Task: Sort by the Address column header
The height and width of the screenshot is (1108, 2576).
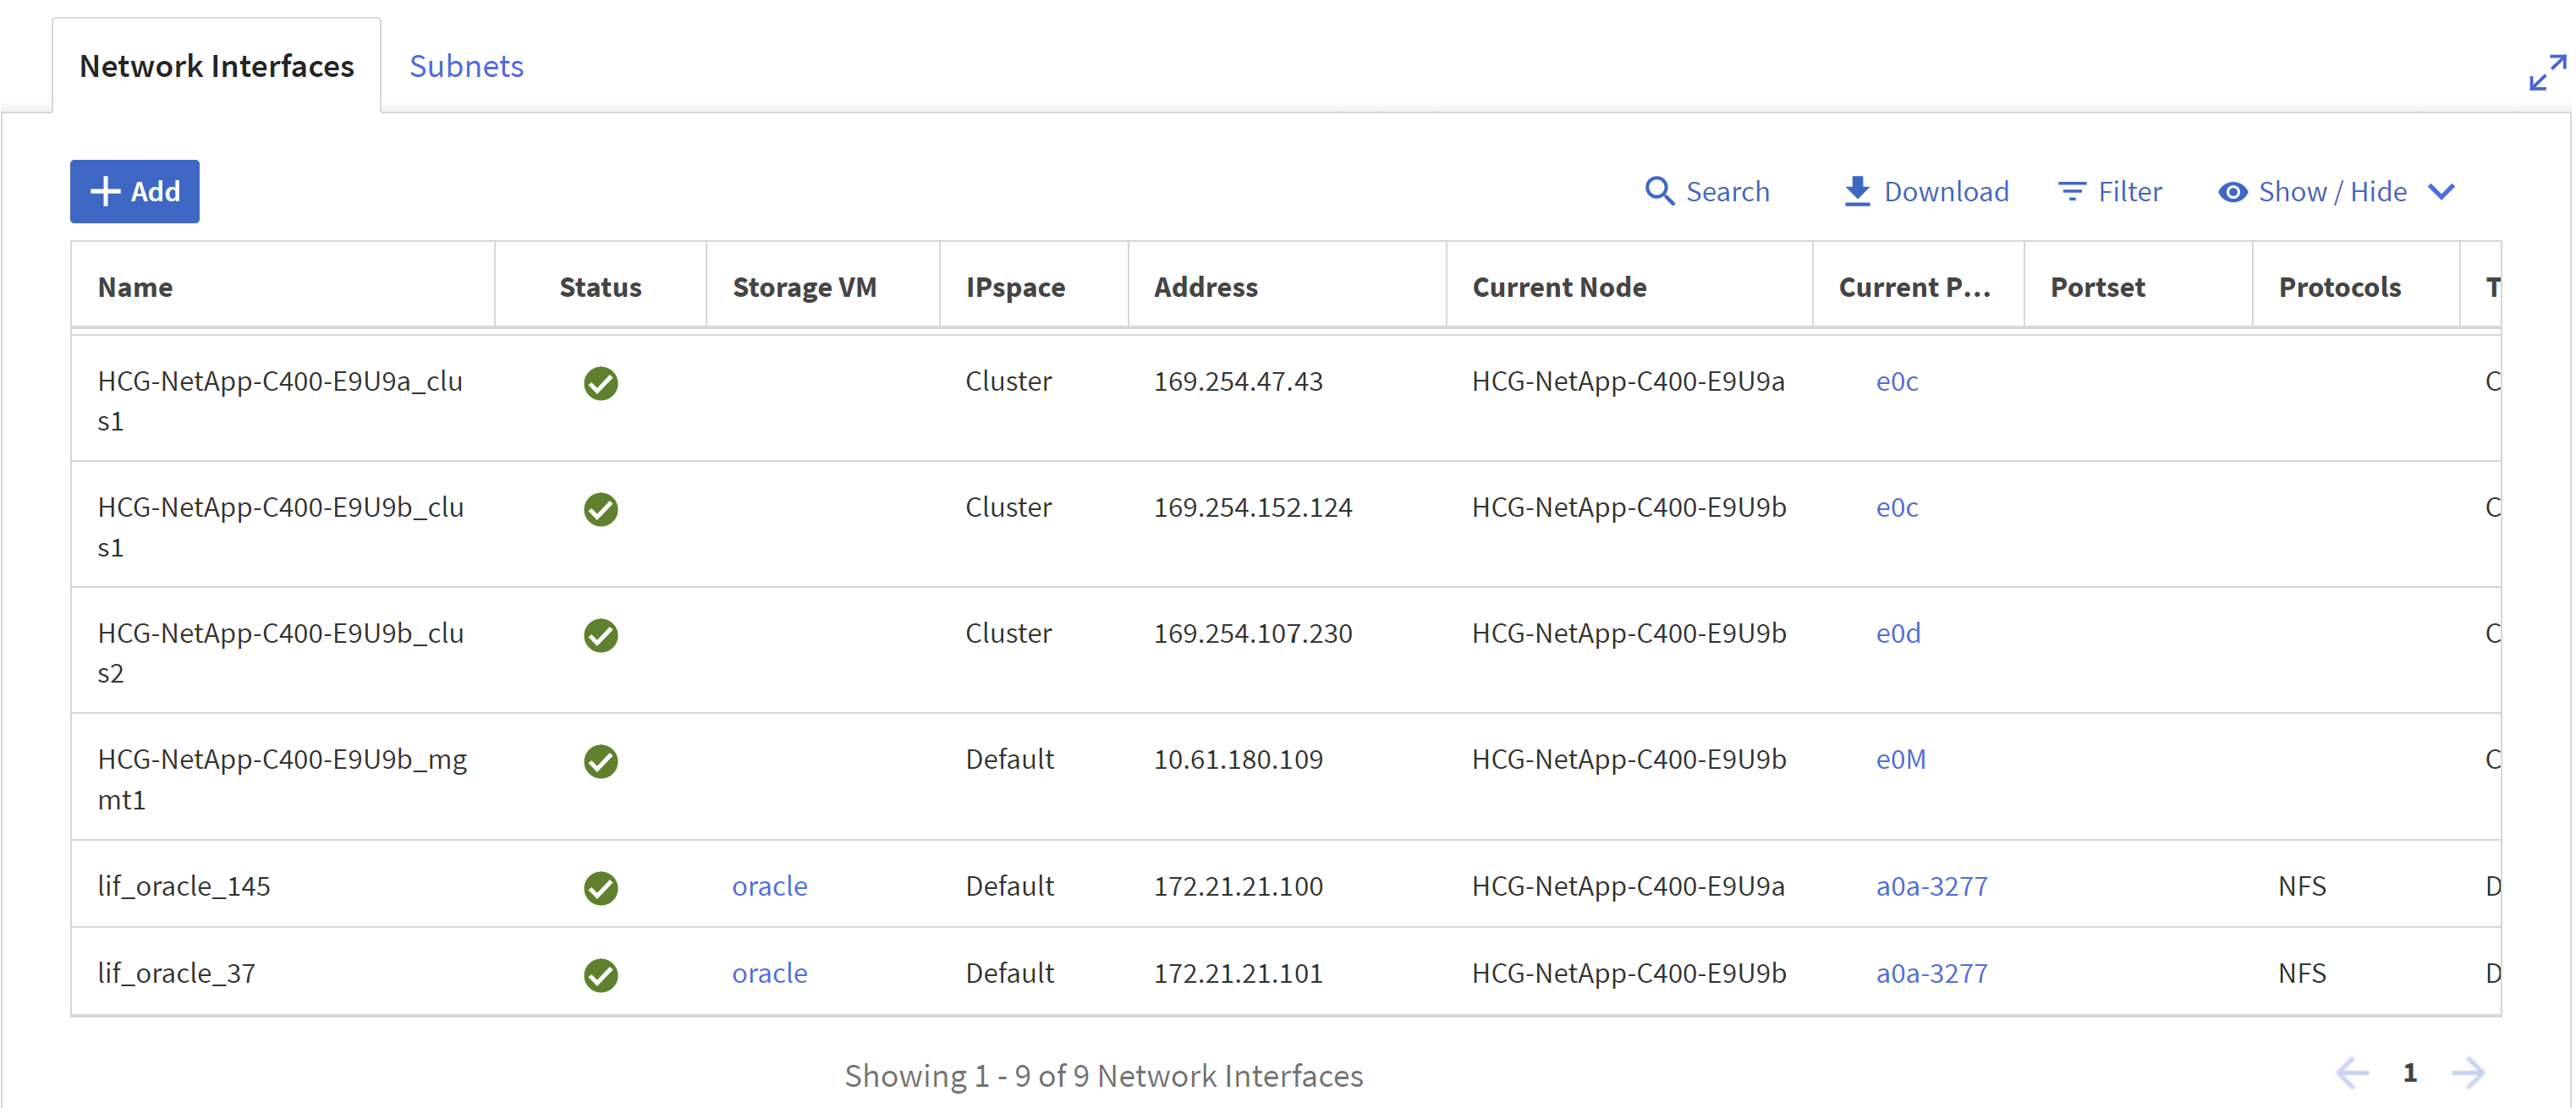Action: click(1205, 287)
